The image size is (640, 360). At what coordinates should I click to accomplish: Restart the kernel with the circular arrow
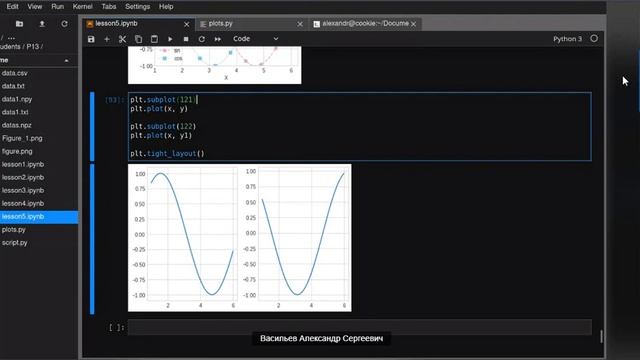click(202, 39)
